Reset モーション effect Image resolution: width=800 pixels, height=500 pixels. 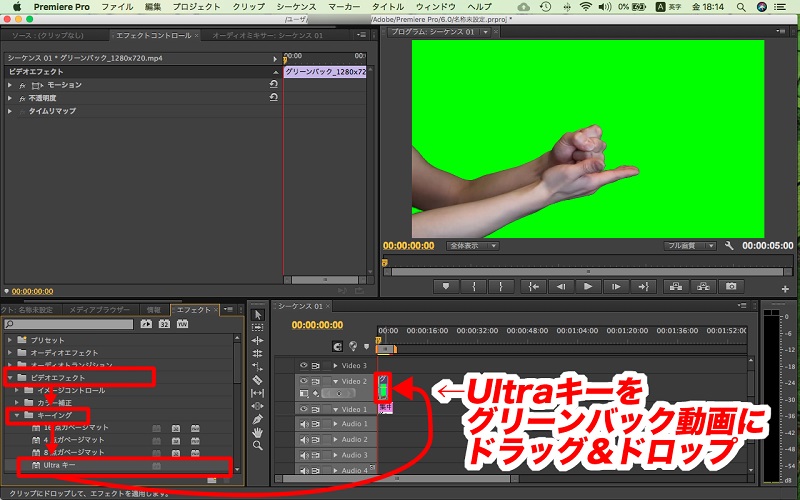point(274,84)
